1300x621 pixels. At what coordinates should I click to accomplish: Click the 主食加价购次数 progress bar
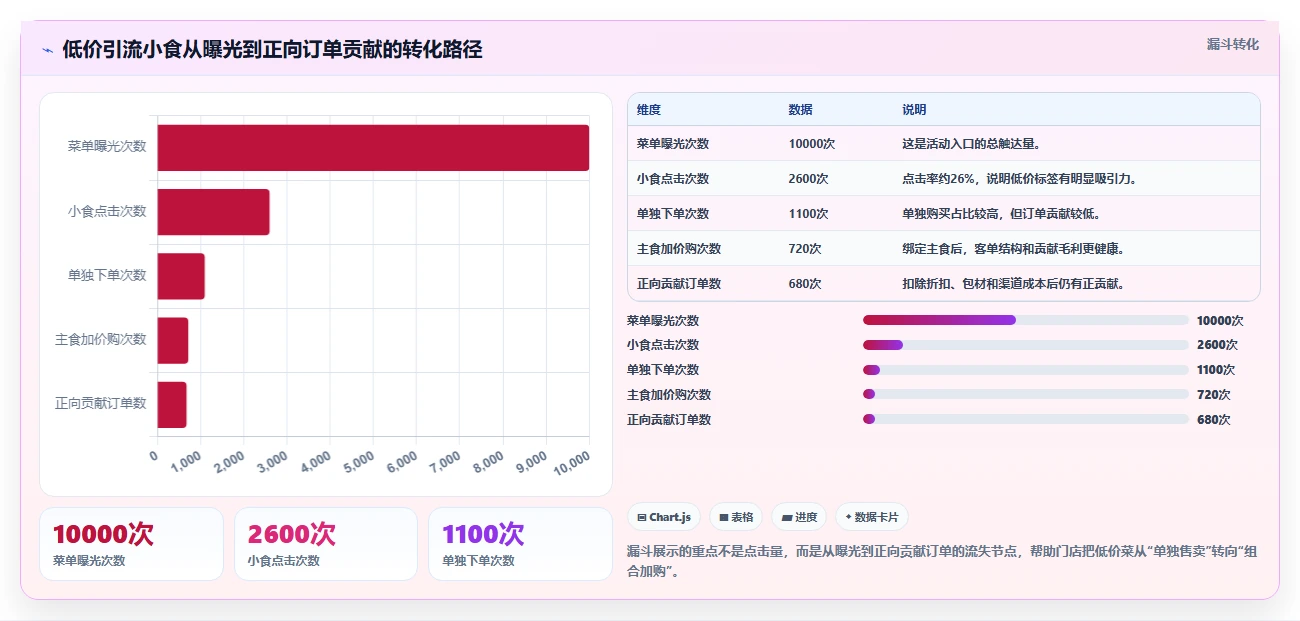pyautogui.click(x=1026, y=395)
